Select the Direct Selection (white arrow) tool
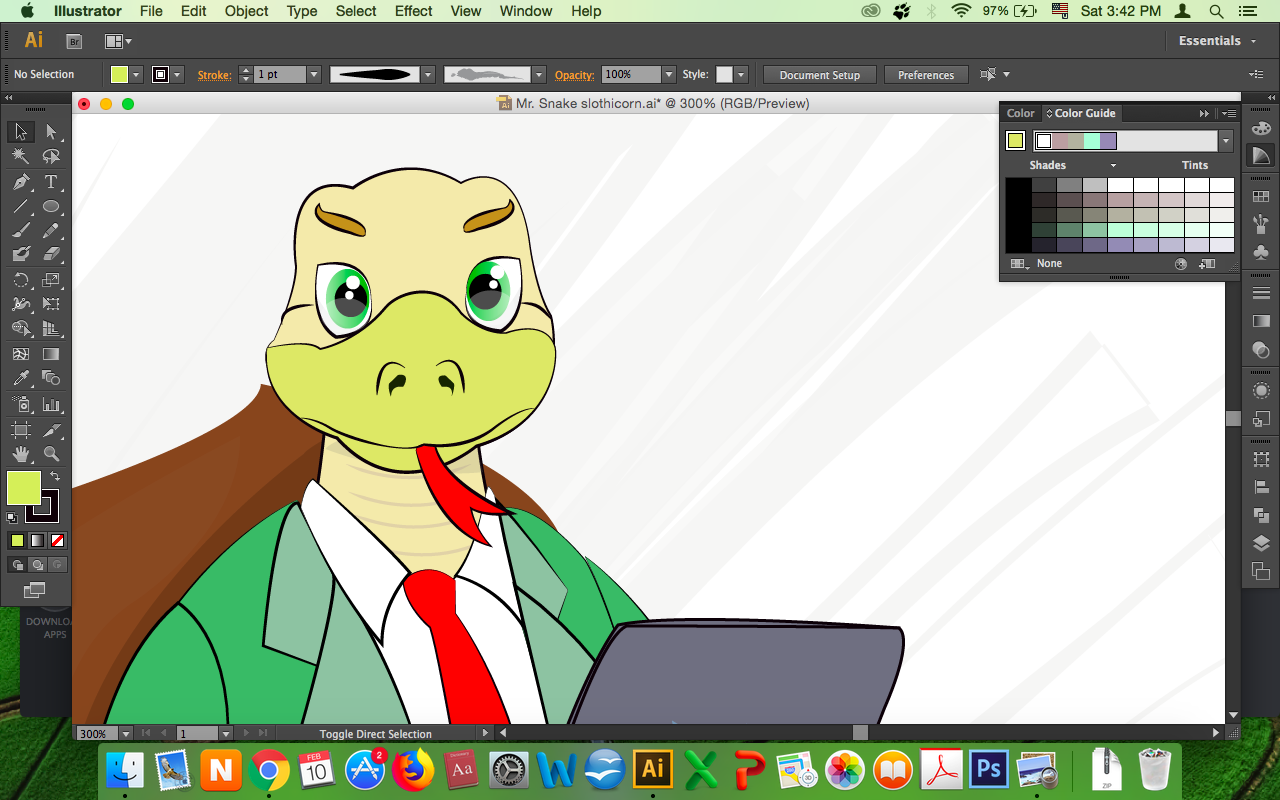Viewport: 1280px width, 800px height. [51, 132]
